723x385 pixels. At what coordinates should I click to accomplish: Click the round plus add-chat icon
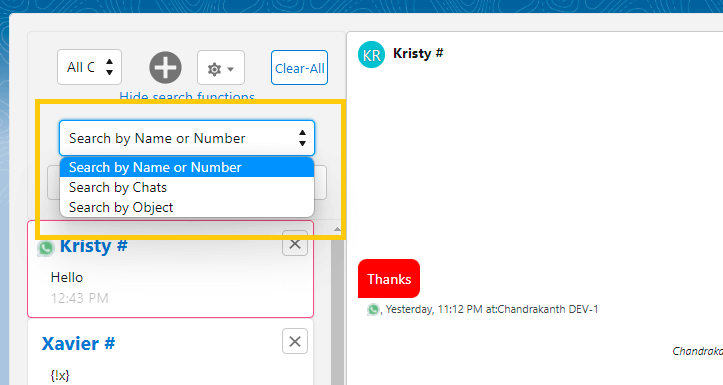point(165,67)
